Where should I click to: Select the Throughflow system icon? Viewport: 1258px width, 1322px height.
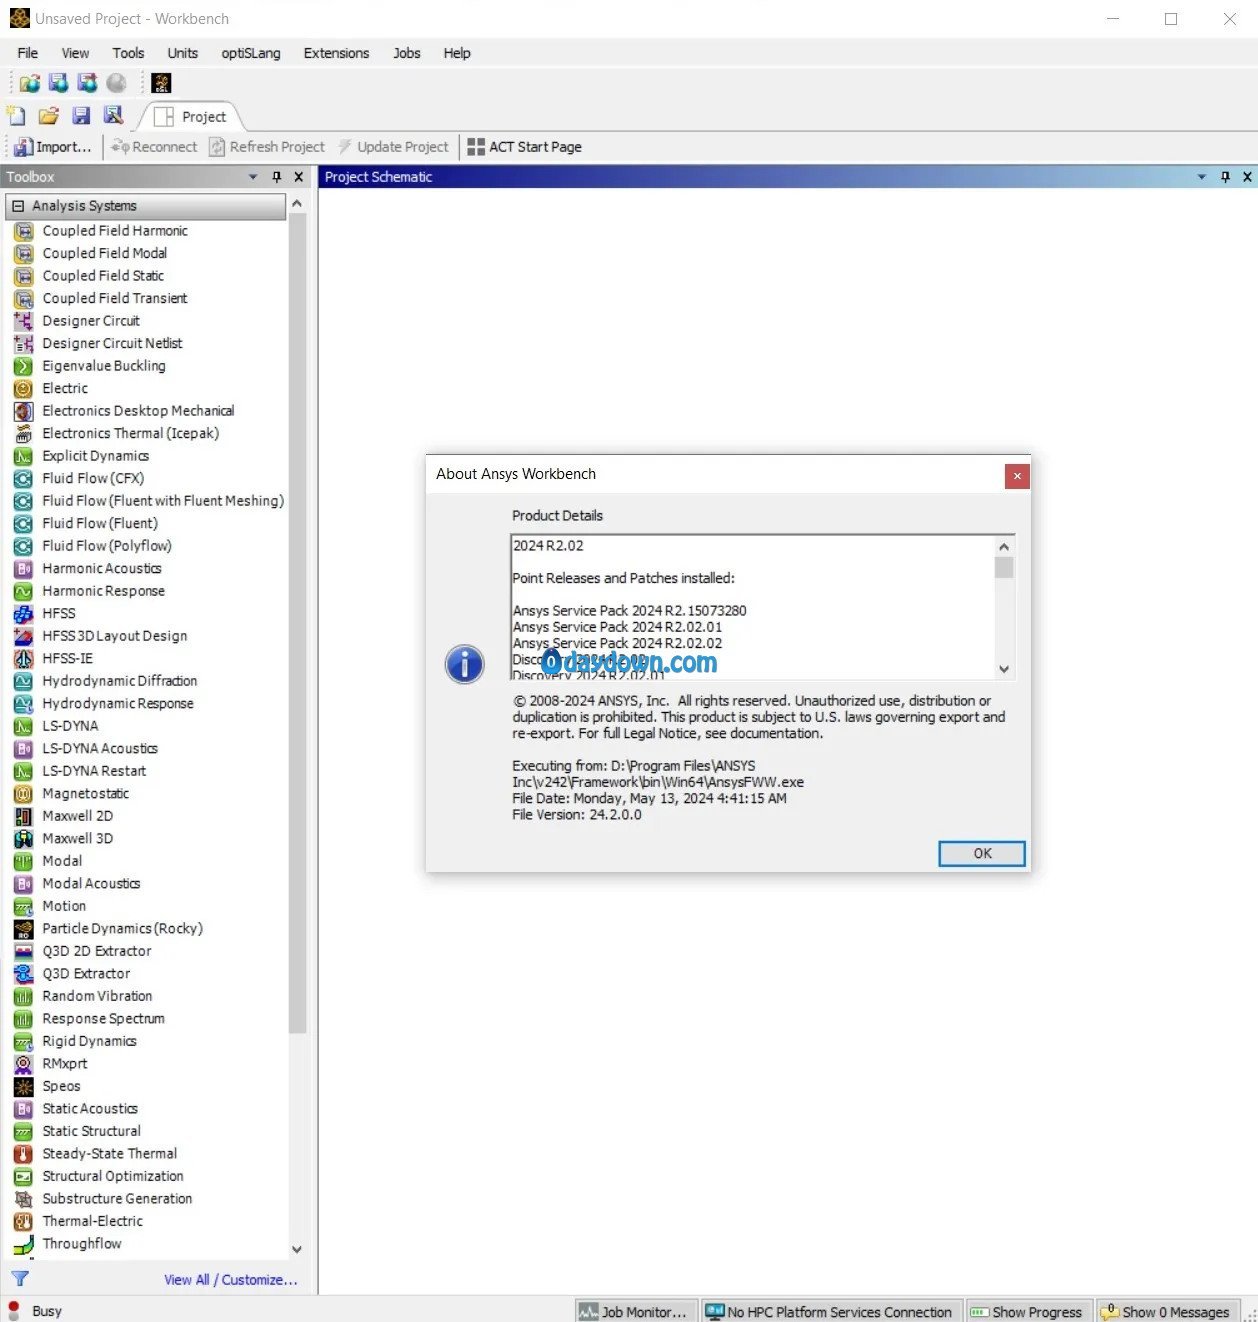coord(23,1244)
